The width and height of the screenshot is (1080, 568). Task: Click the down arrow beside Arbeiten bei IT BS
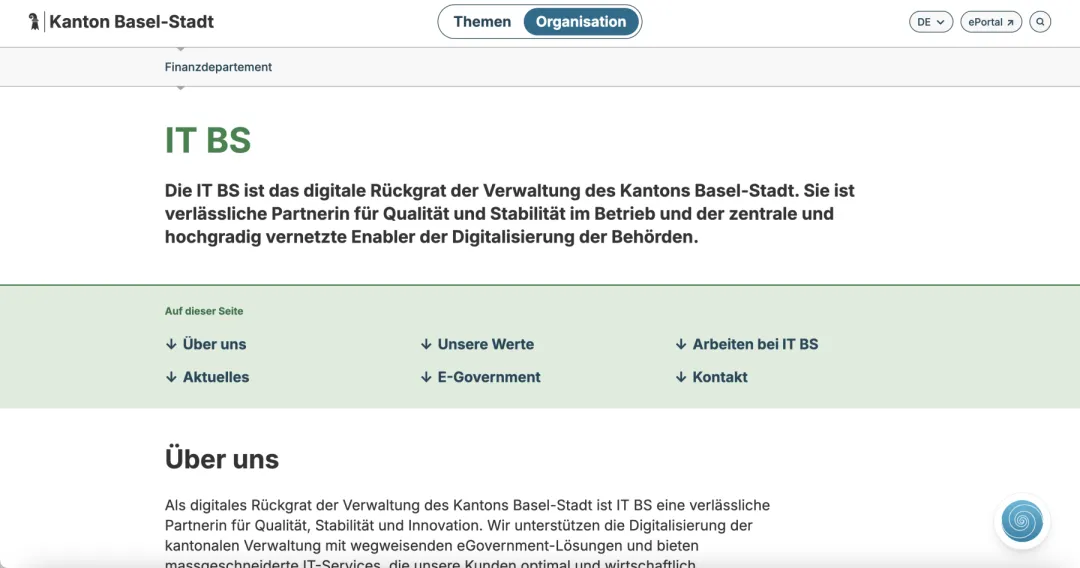[x=681, y=344]
